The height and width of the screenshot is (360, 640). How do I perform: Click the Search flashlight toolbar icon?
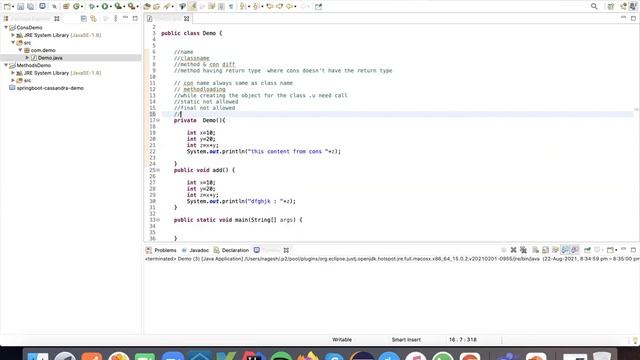(x=167, y=6)
